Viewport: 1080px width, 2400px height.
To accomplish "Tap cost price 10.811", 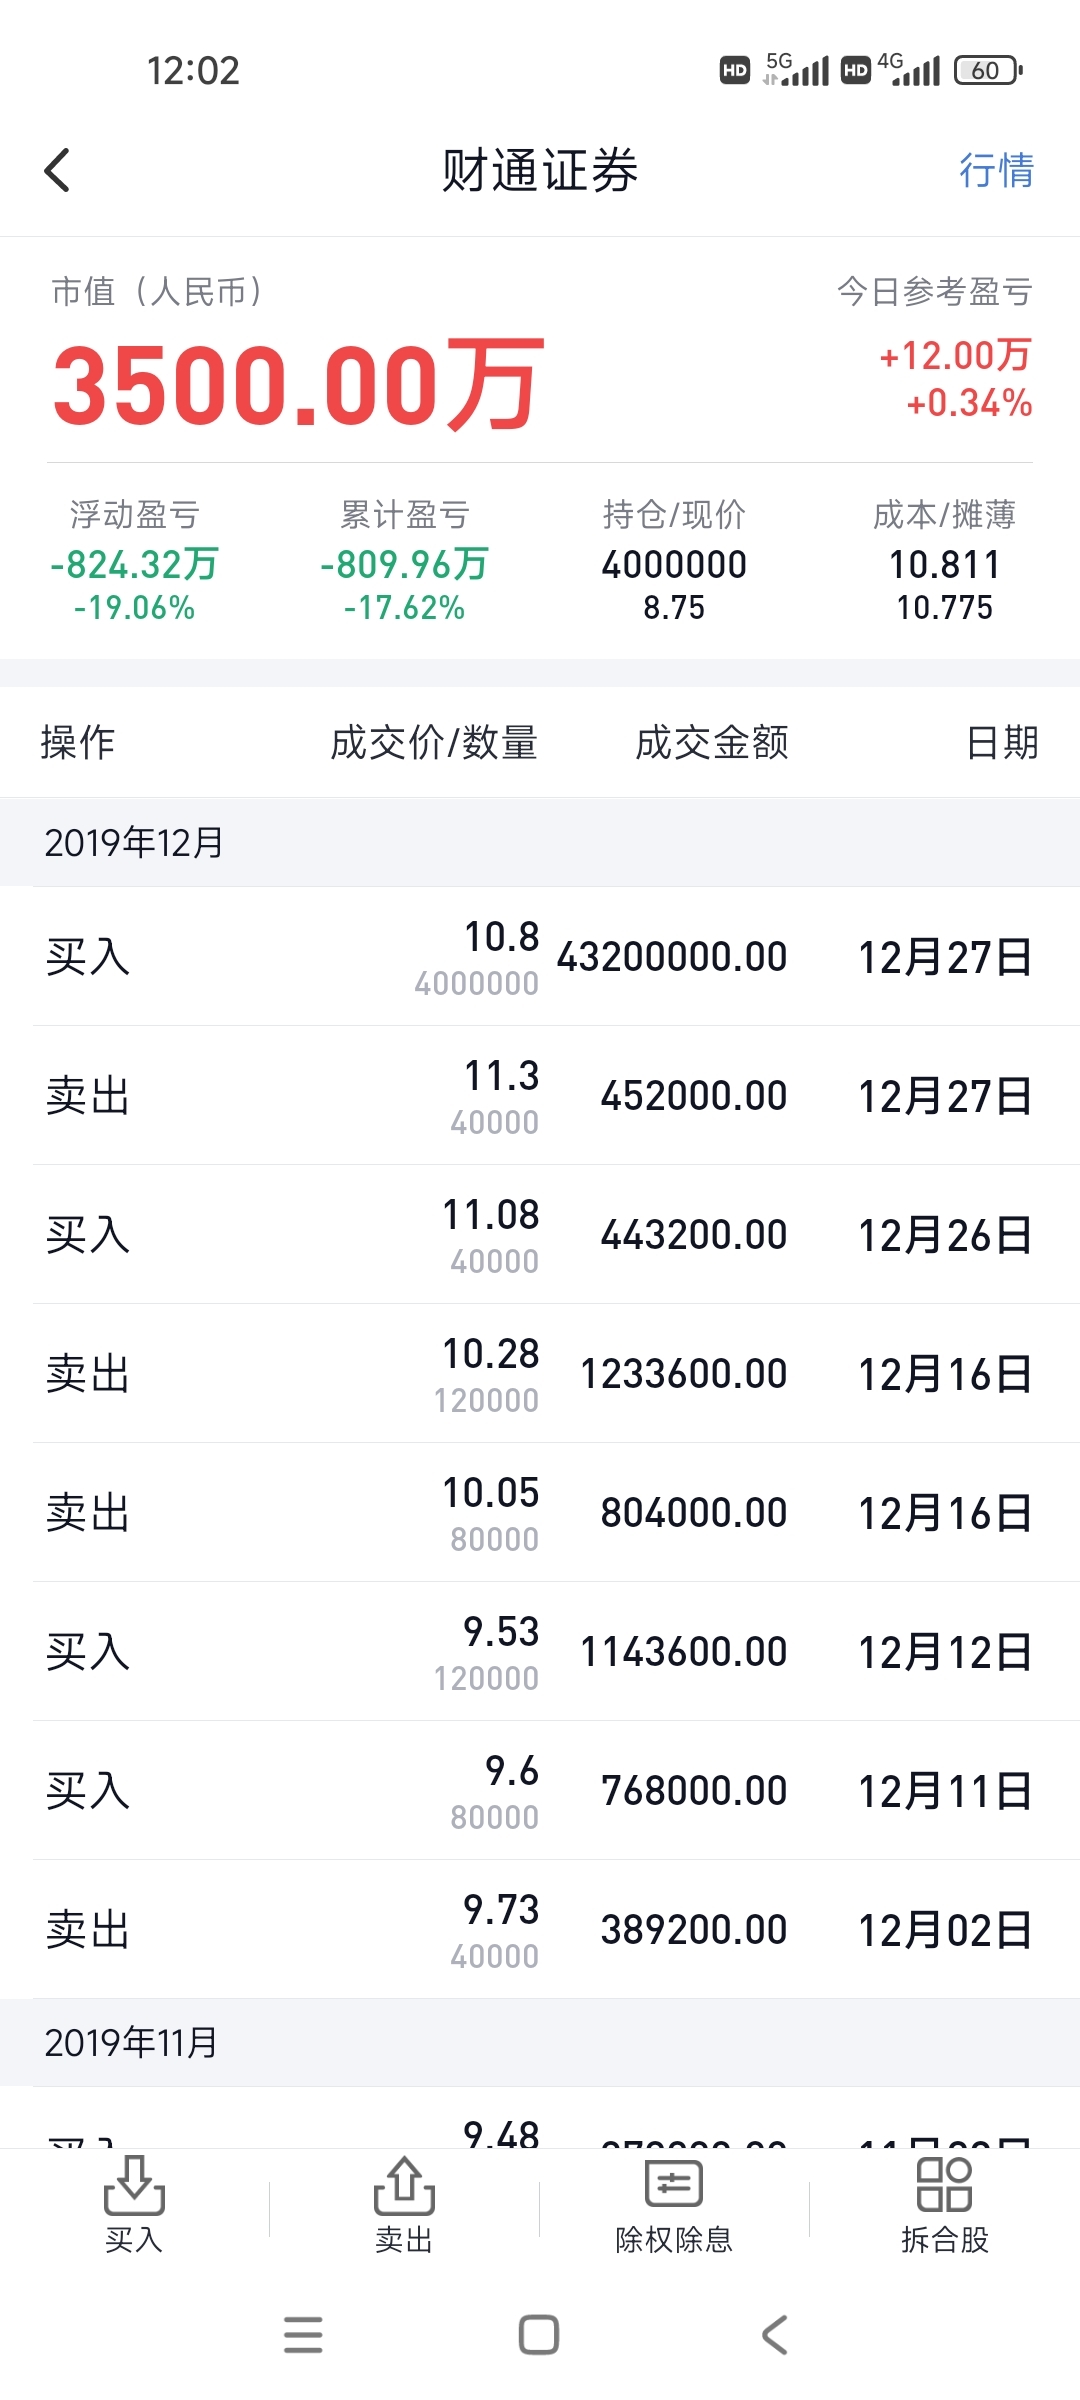I will point(944,565).
